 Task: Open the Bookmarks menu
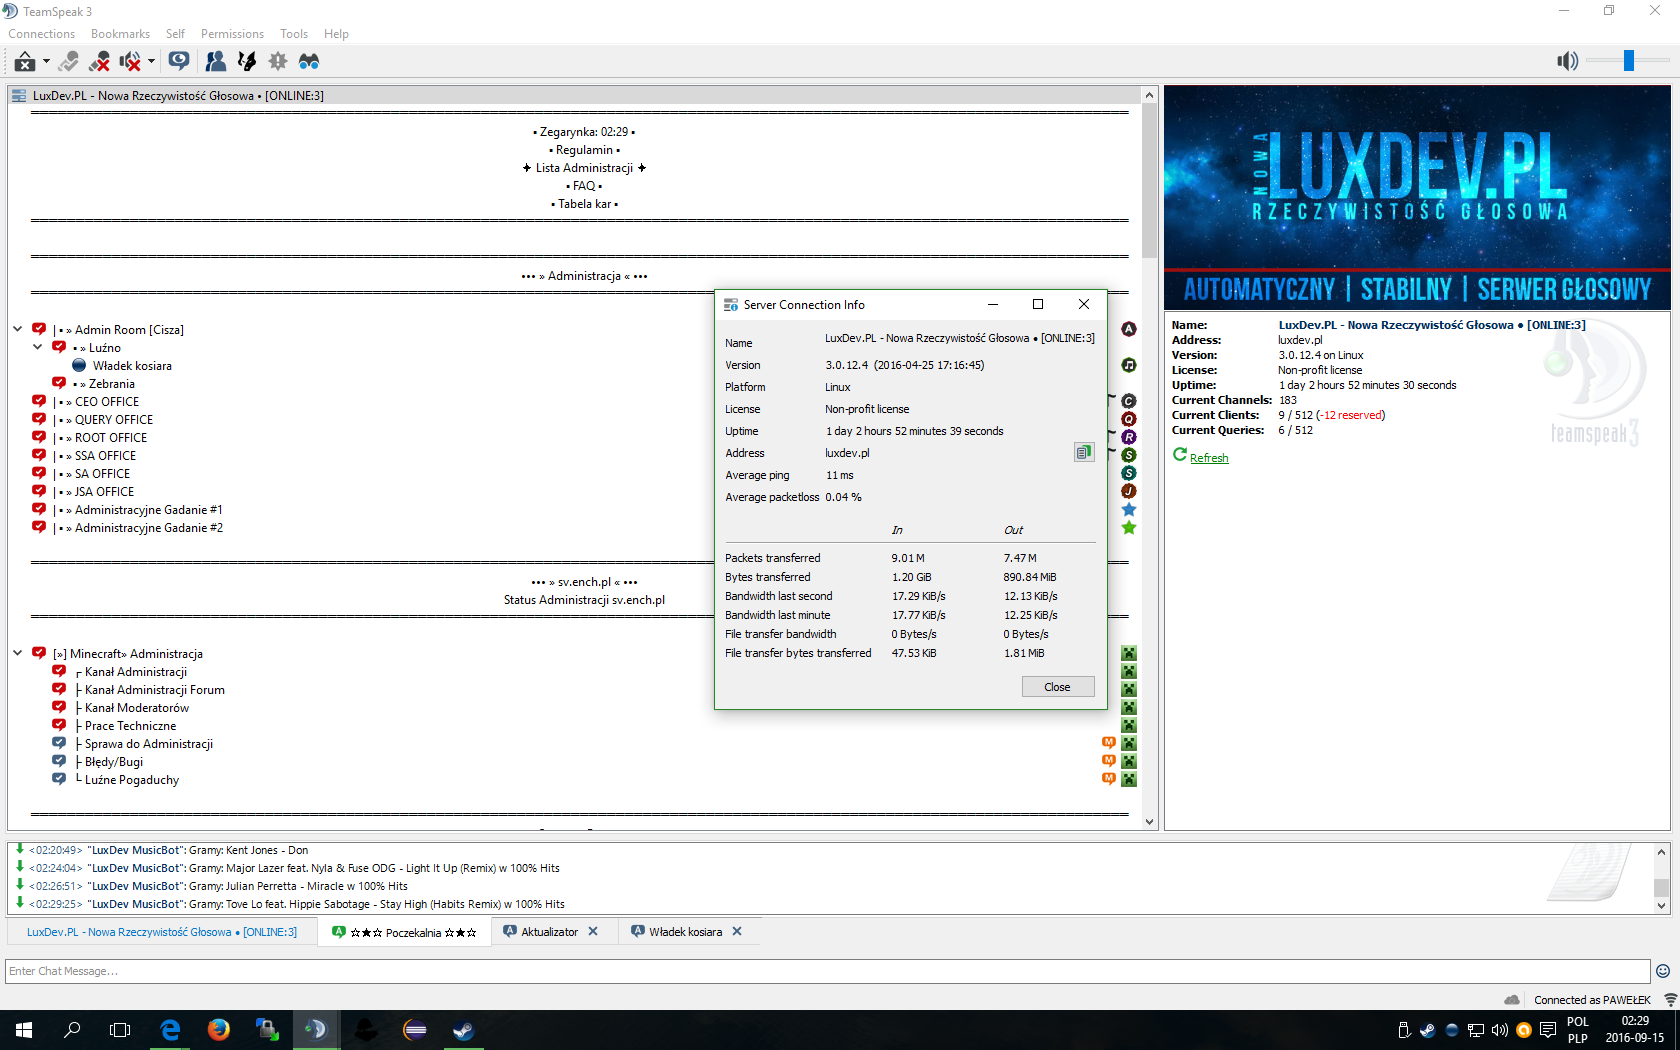[x=120, y=34]
